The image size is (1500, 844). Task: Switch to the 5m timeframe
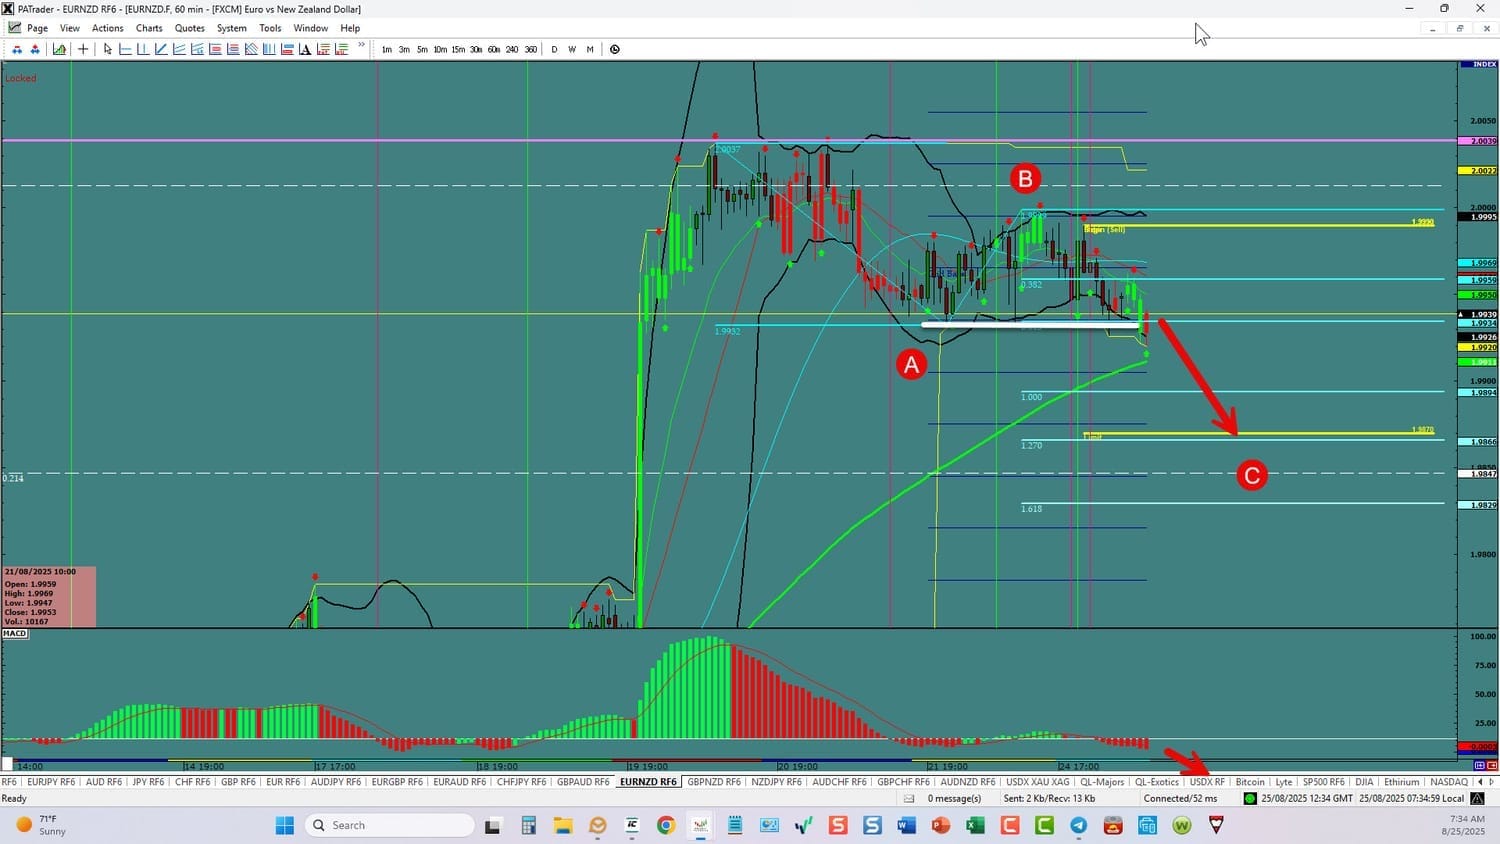pyautogui.click(x=422, y=49)
